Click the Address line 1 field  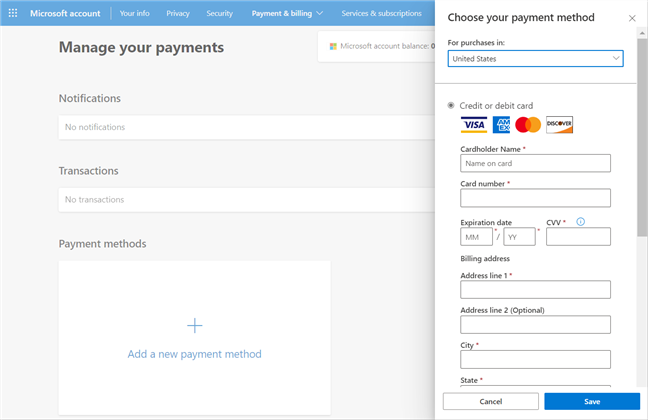(535, 289)
